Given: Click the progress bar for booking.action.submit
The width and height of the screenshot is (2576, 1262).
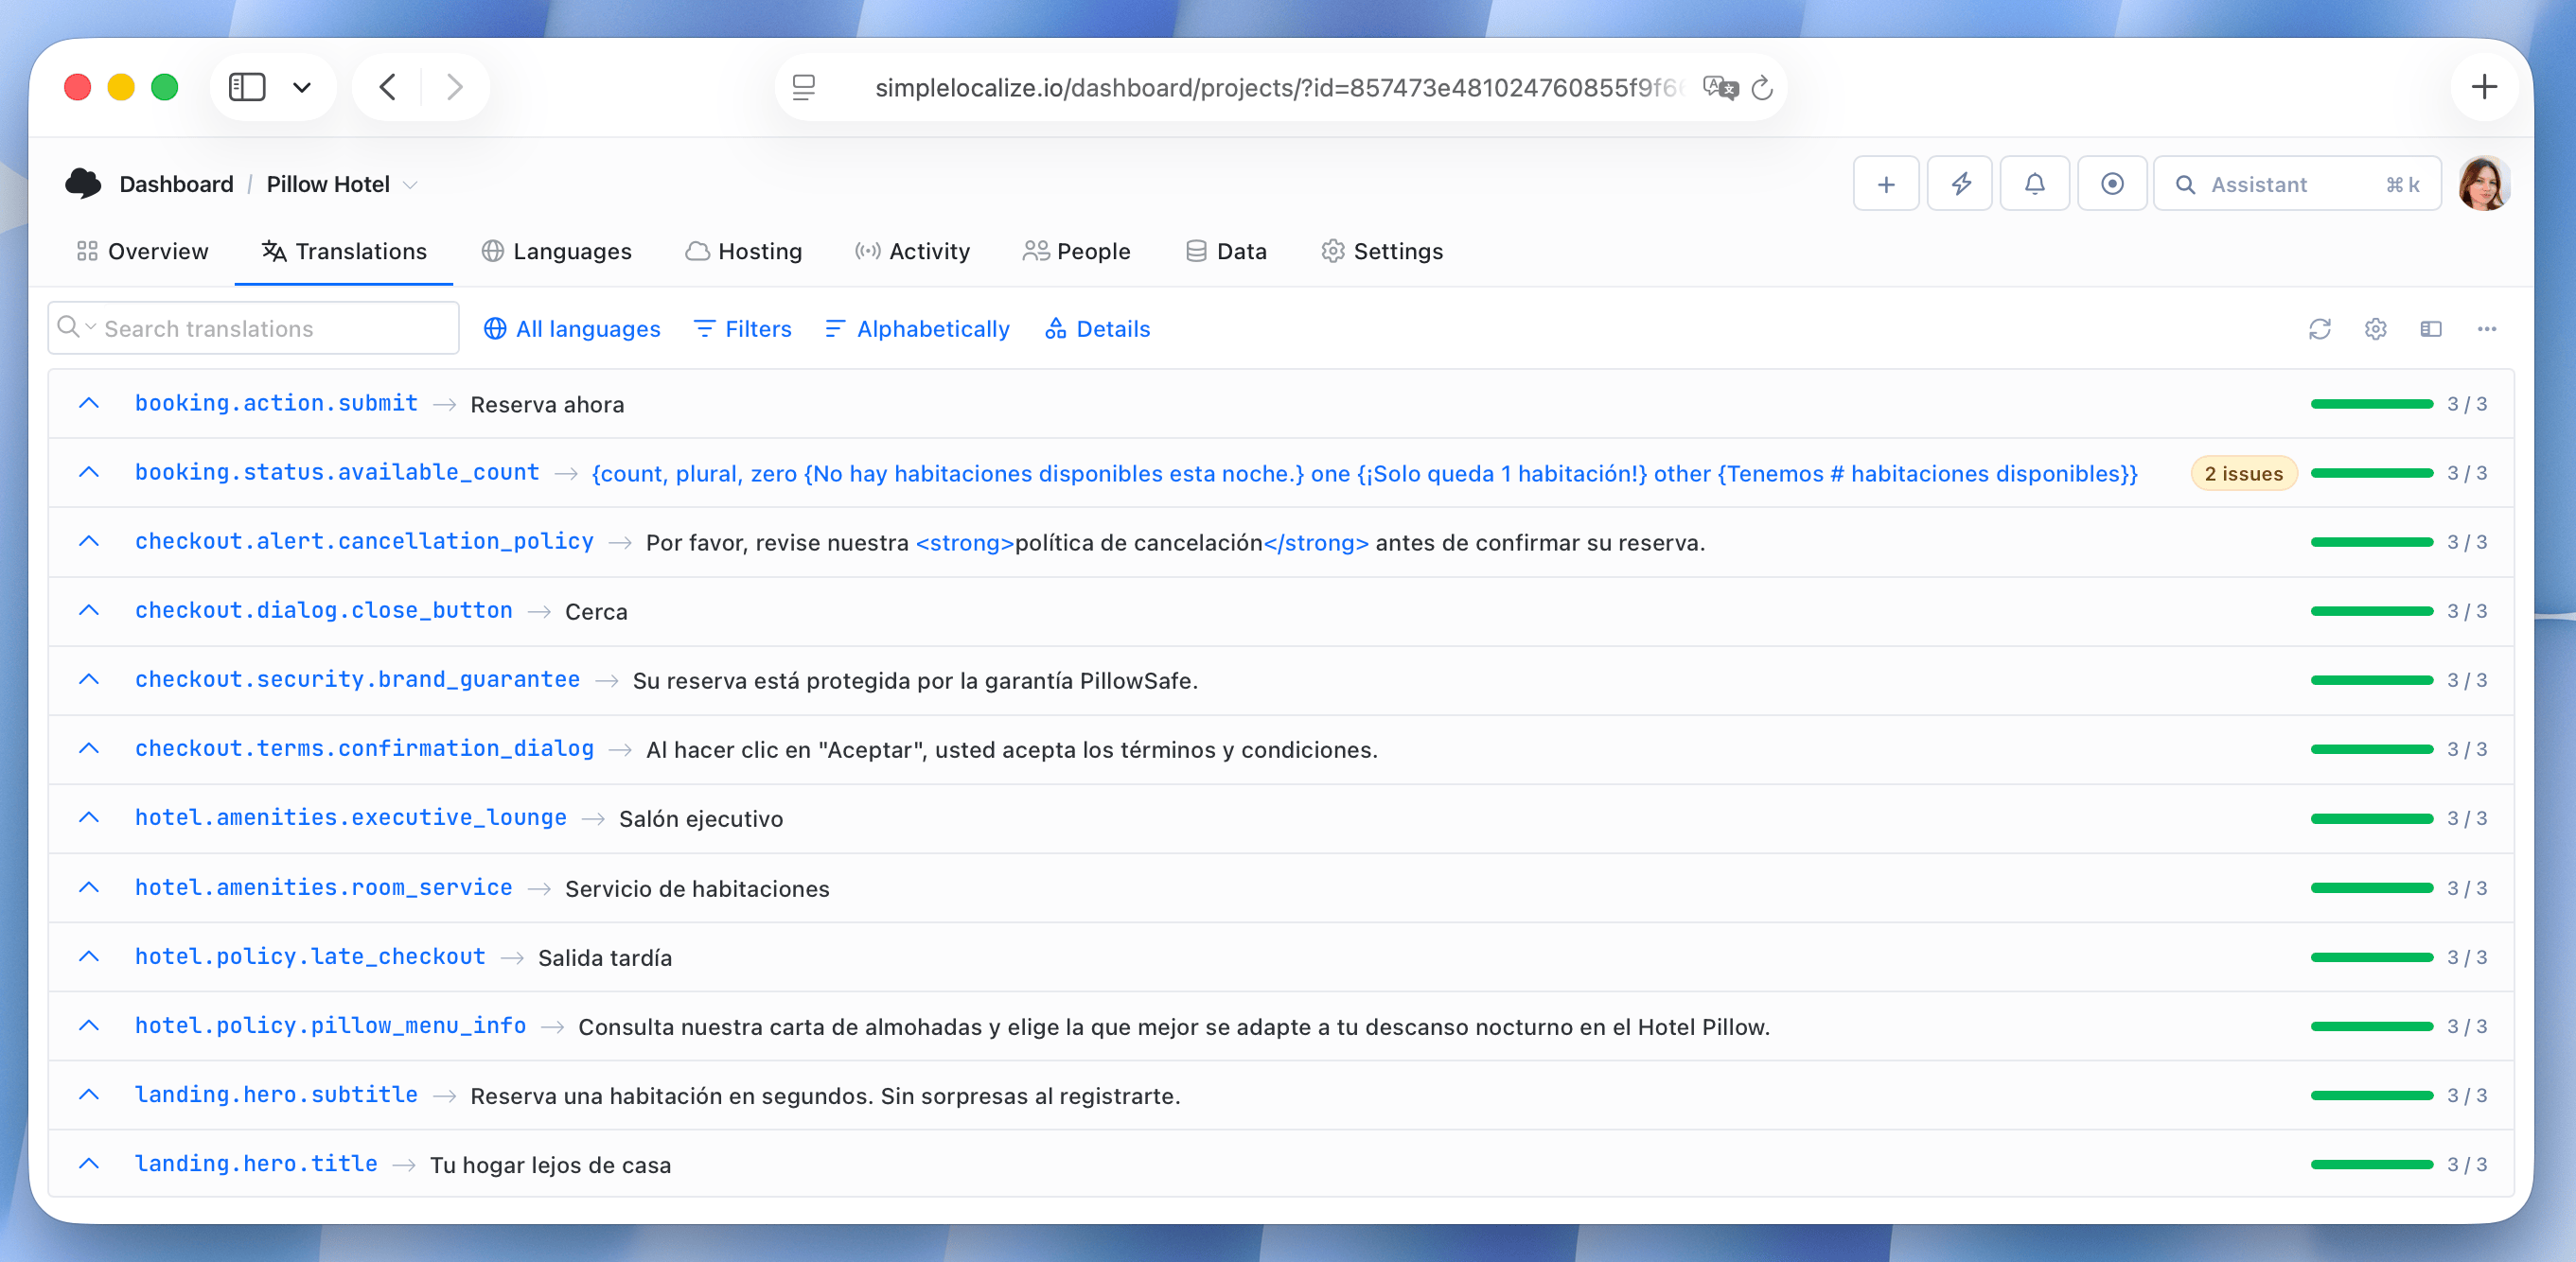Looking at the screenshot, I should click(x=2371, y=404).
